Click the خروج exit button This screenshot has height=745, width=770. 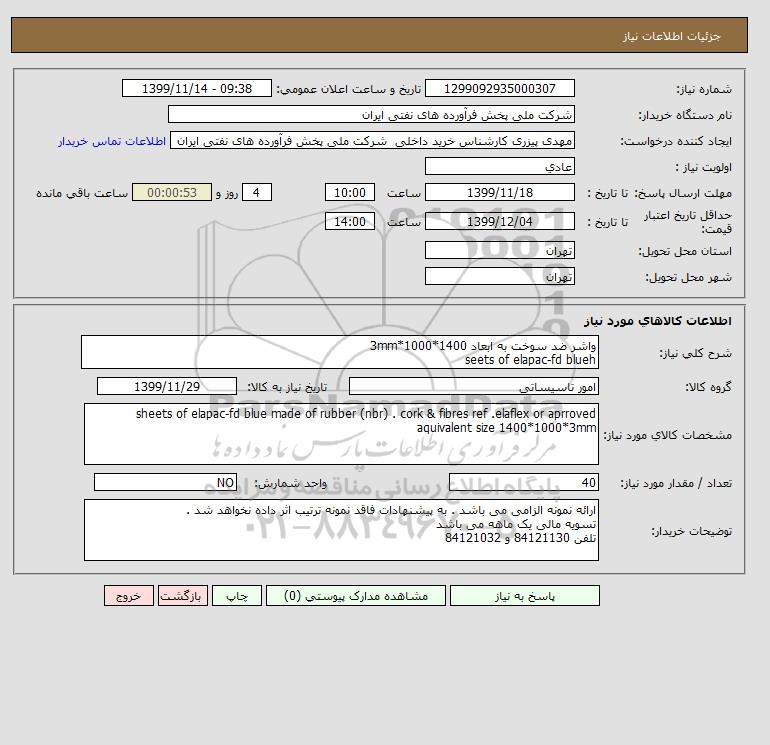[x=129, y=595]
